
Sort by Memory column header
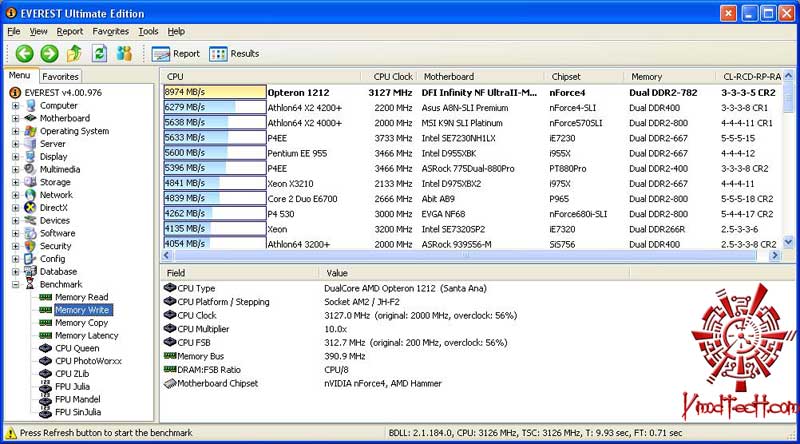(670, 77)
